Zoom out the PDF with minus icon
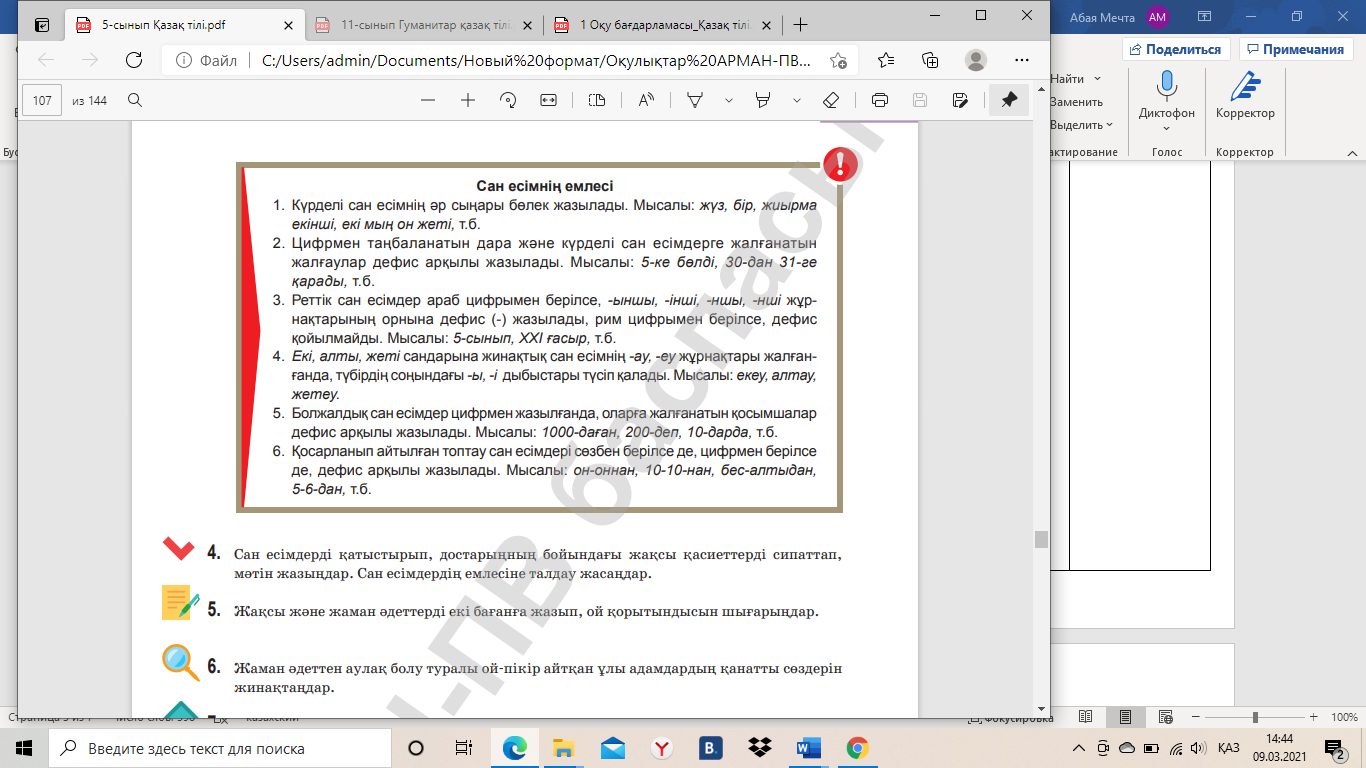This screenshot has height=768, width=1366. [428, 100]
